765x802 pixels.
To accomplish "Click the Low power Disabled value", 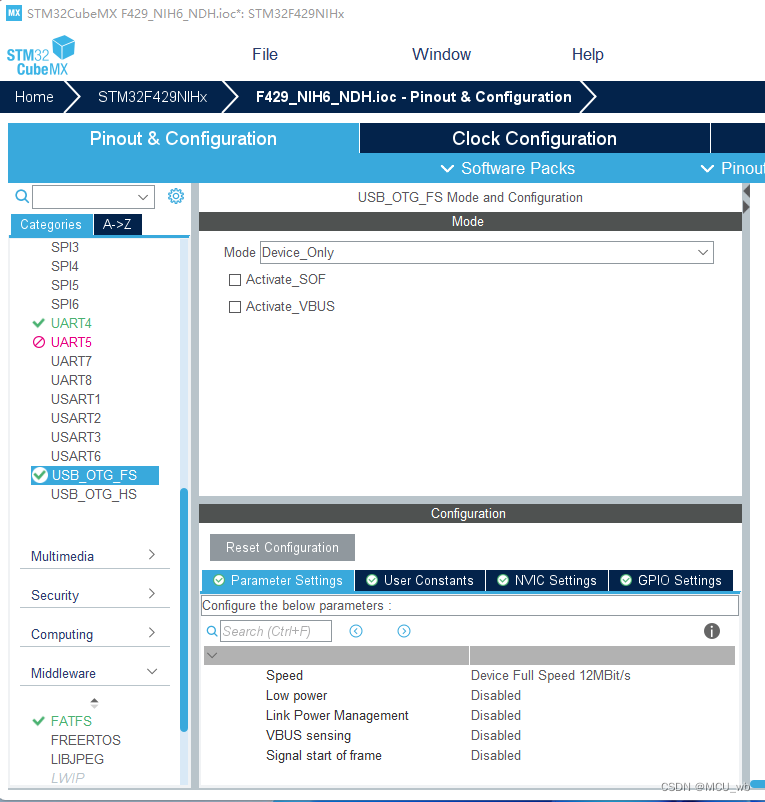I will pyautogui.click(x=496, y=696).
